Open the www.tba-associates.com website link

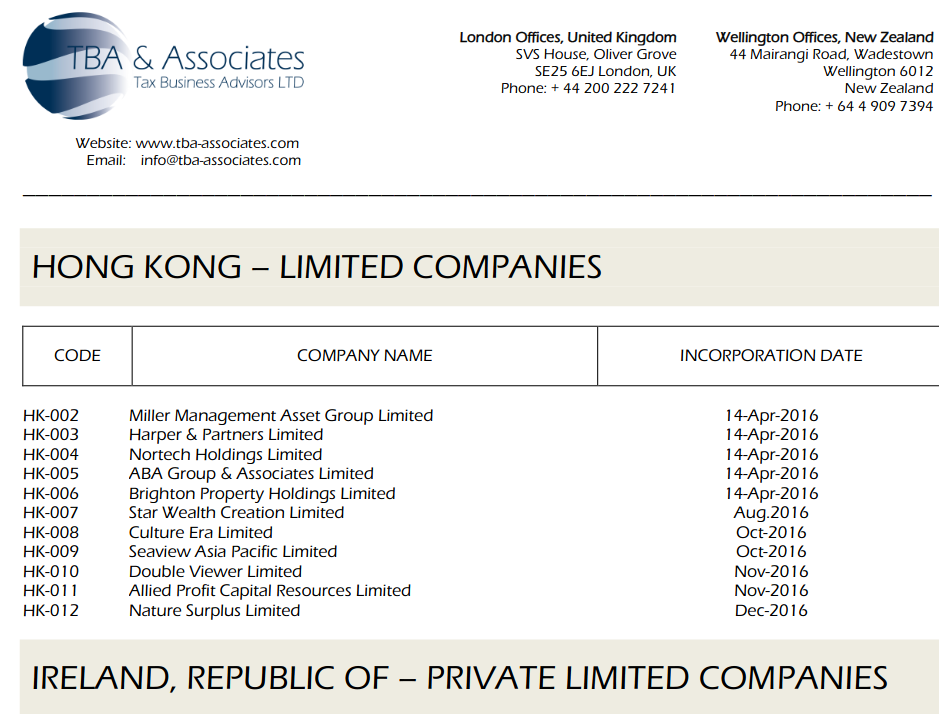coord(217,143)
